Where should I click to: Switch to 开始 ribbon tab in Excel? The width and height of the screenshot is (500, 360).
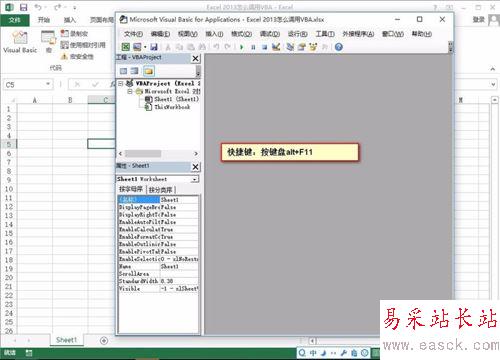tap(44, 20)
